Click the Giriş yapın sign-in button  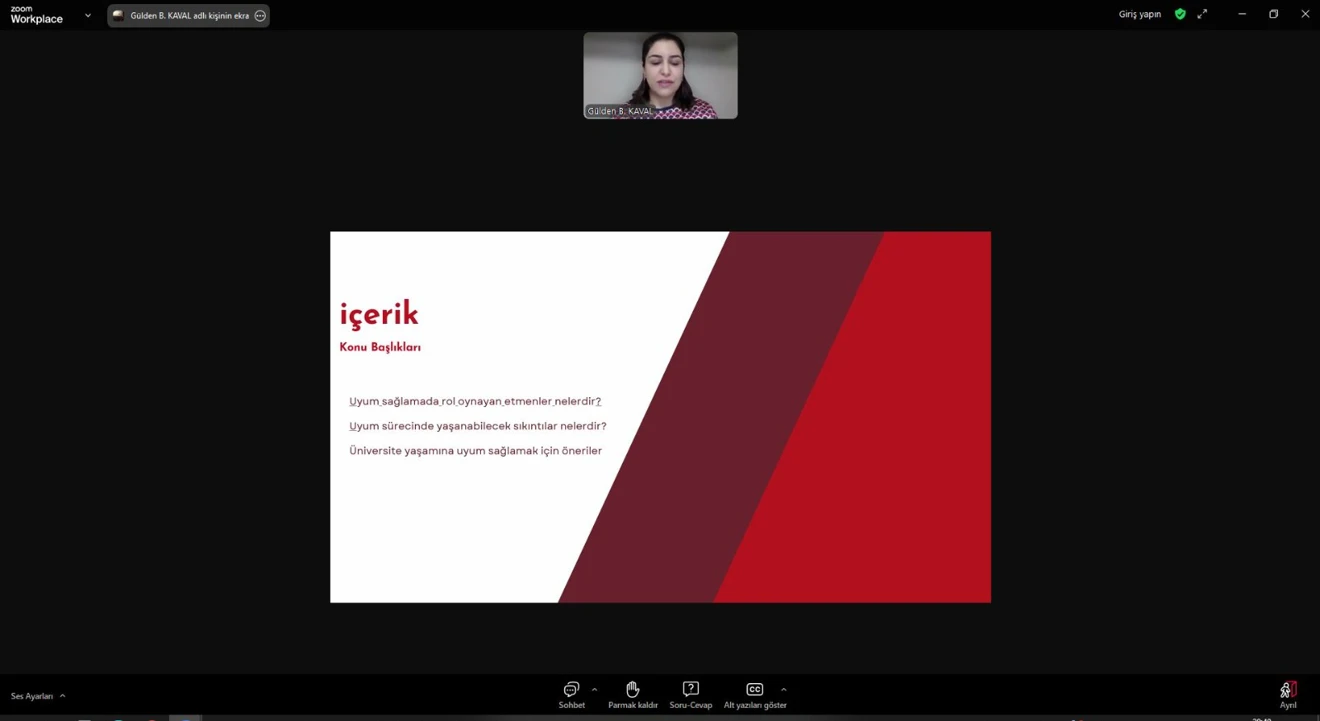[1139, 14]
